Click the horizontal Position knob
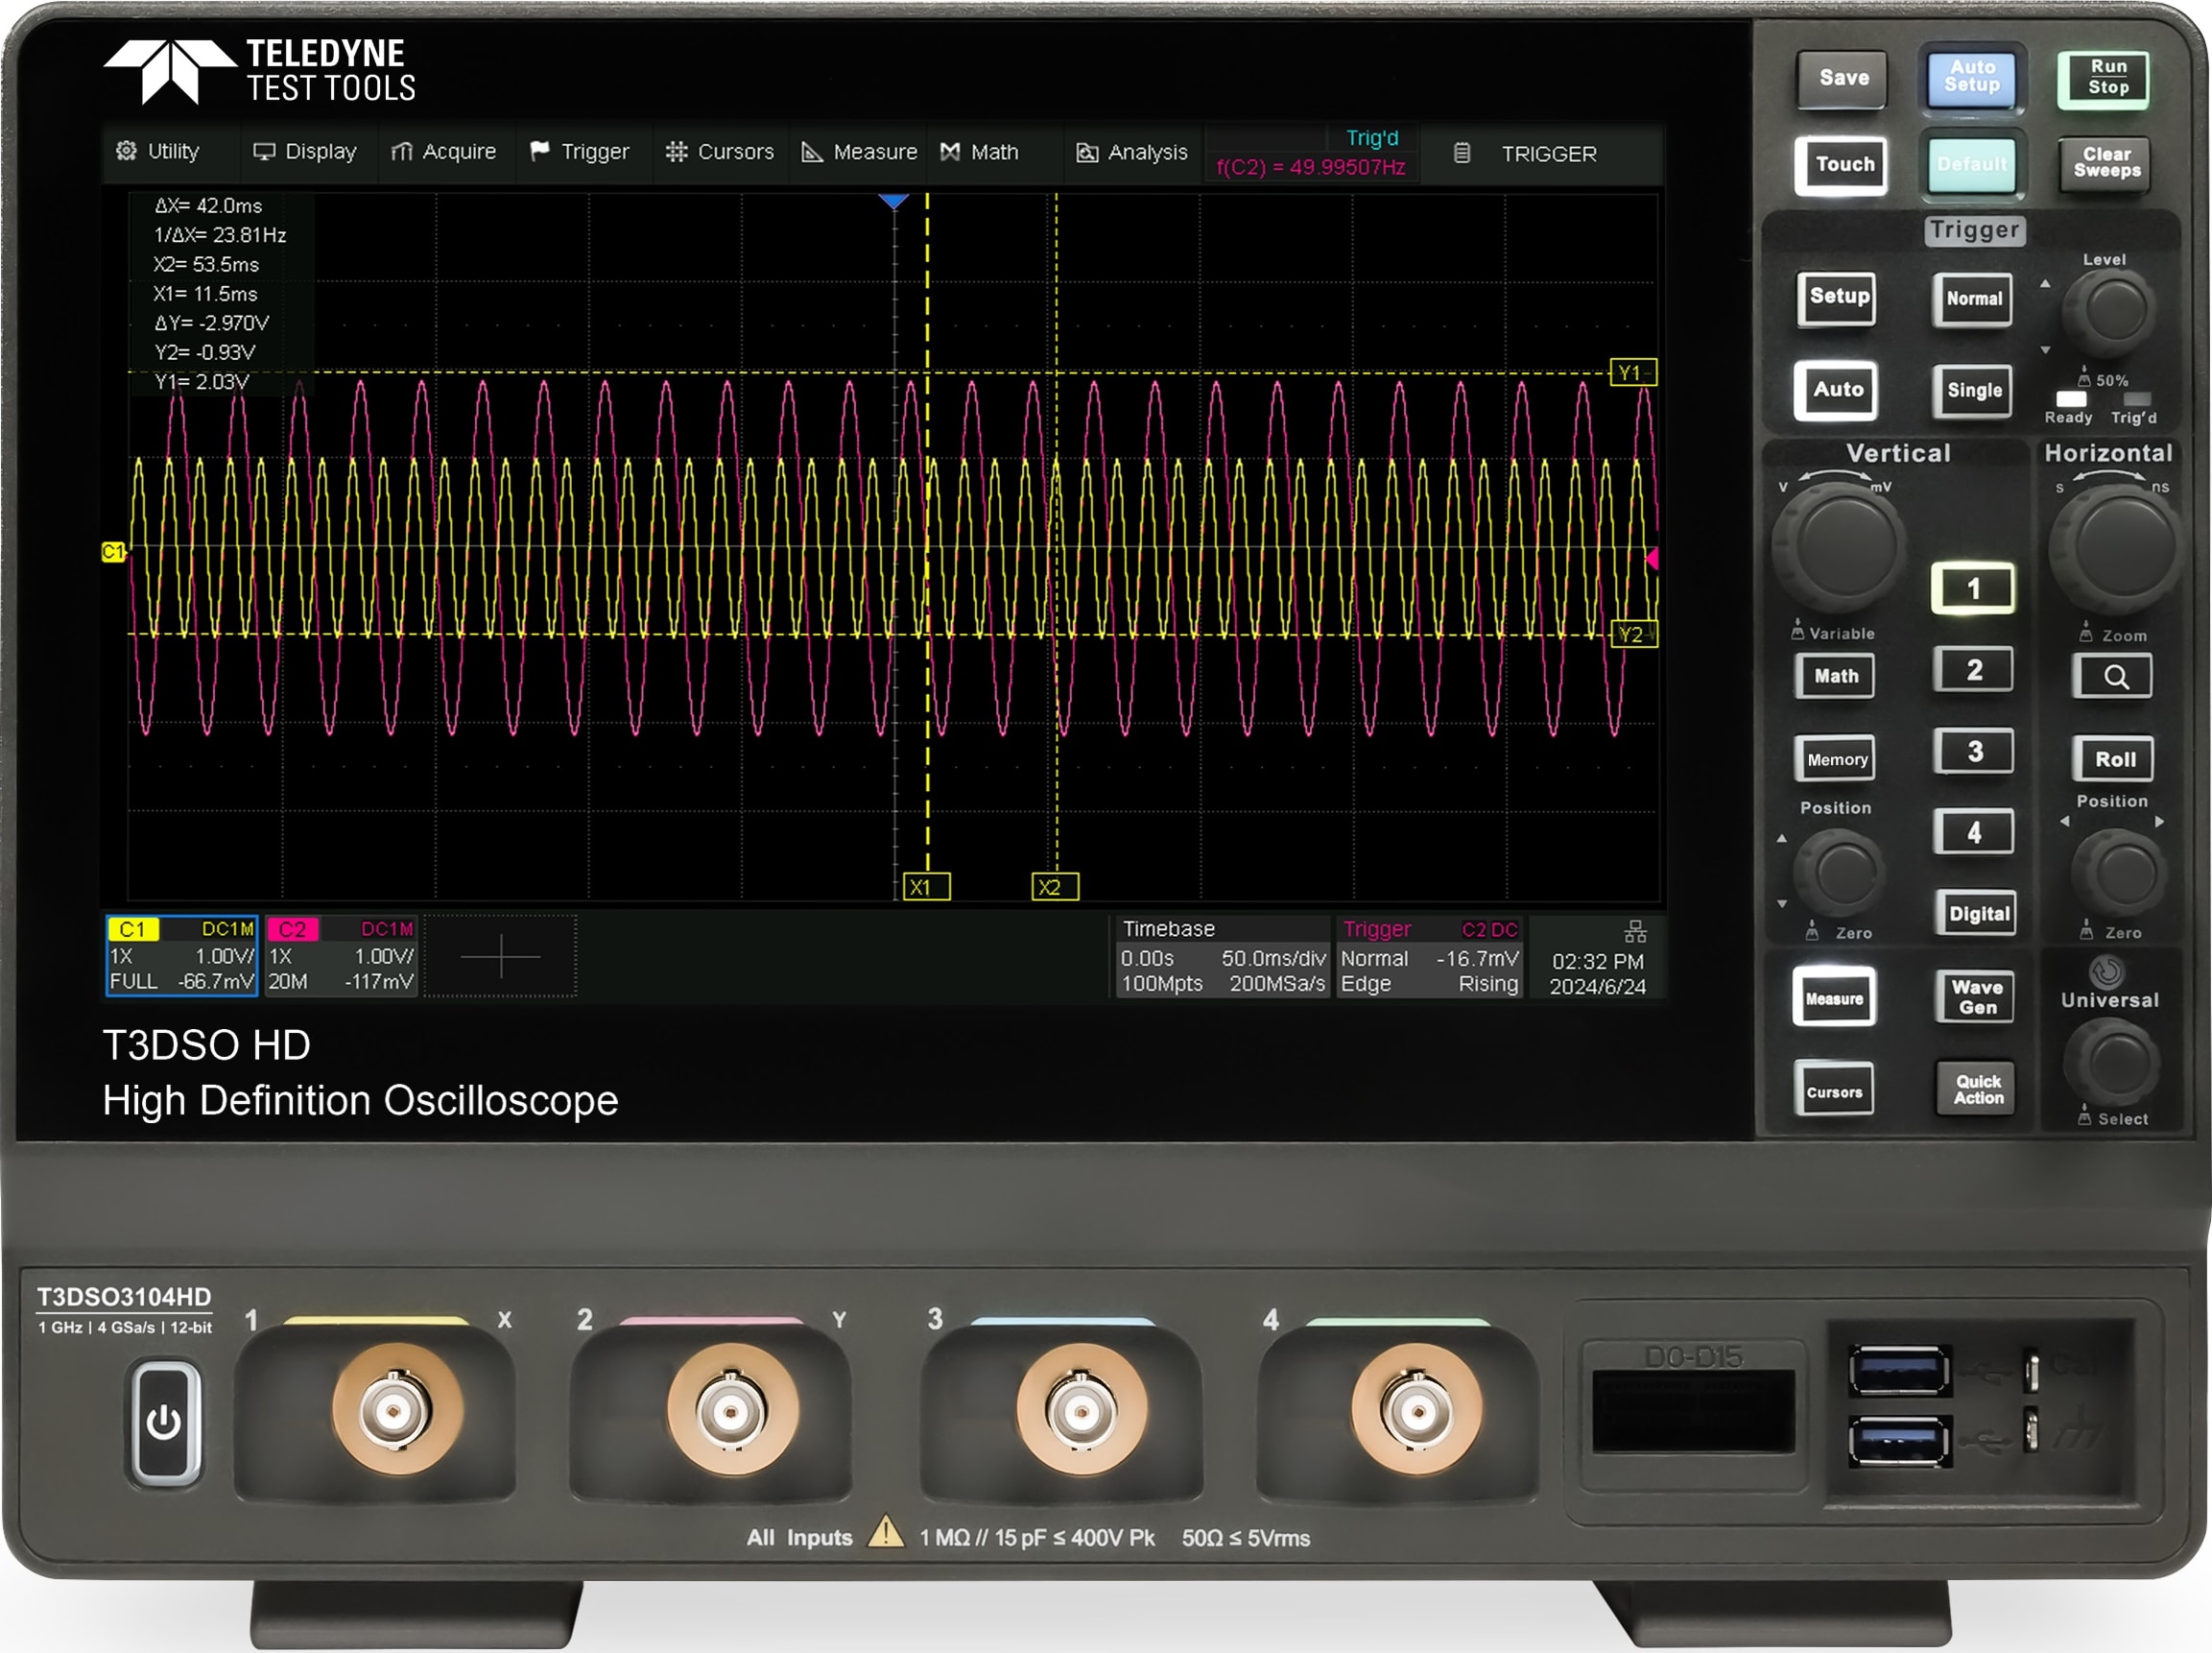Image resolution: width=2212 pixels, height=1653 pixels. pyautogui.click(x=2118, y=873)
